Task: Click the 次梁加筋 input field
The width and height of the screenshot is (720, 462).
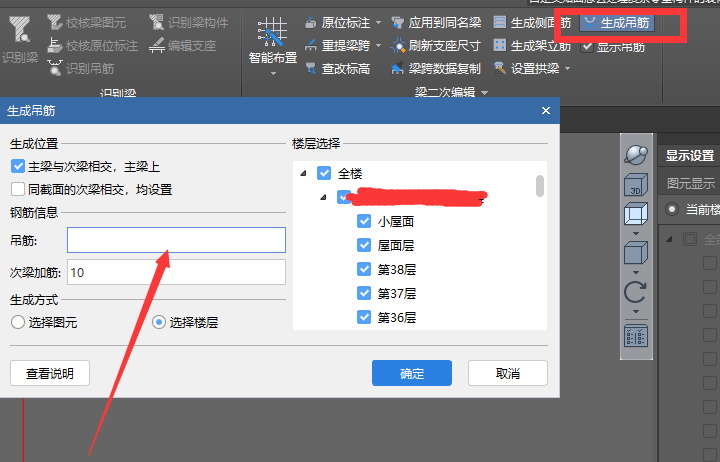Action: [176, 272]
